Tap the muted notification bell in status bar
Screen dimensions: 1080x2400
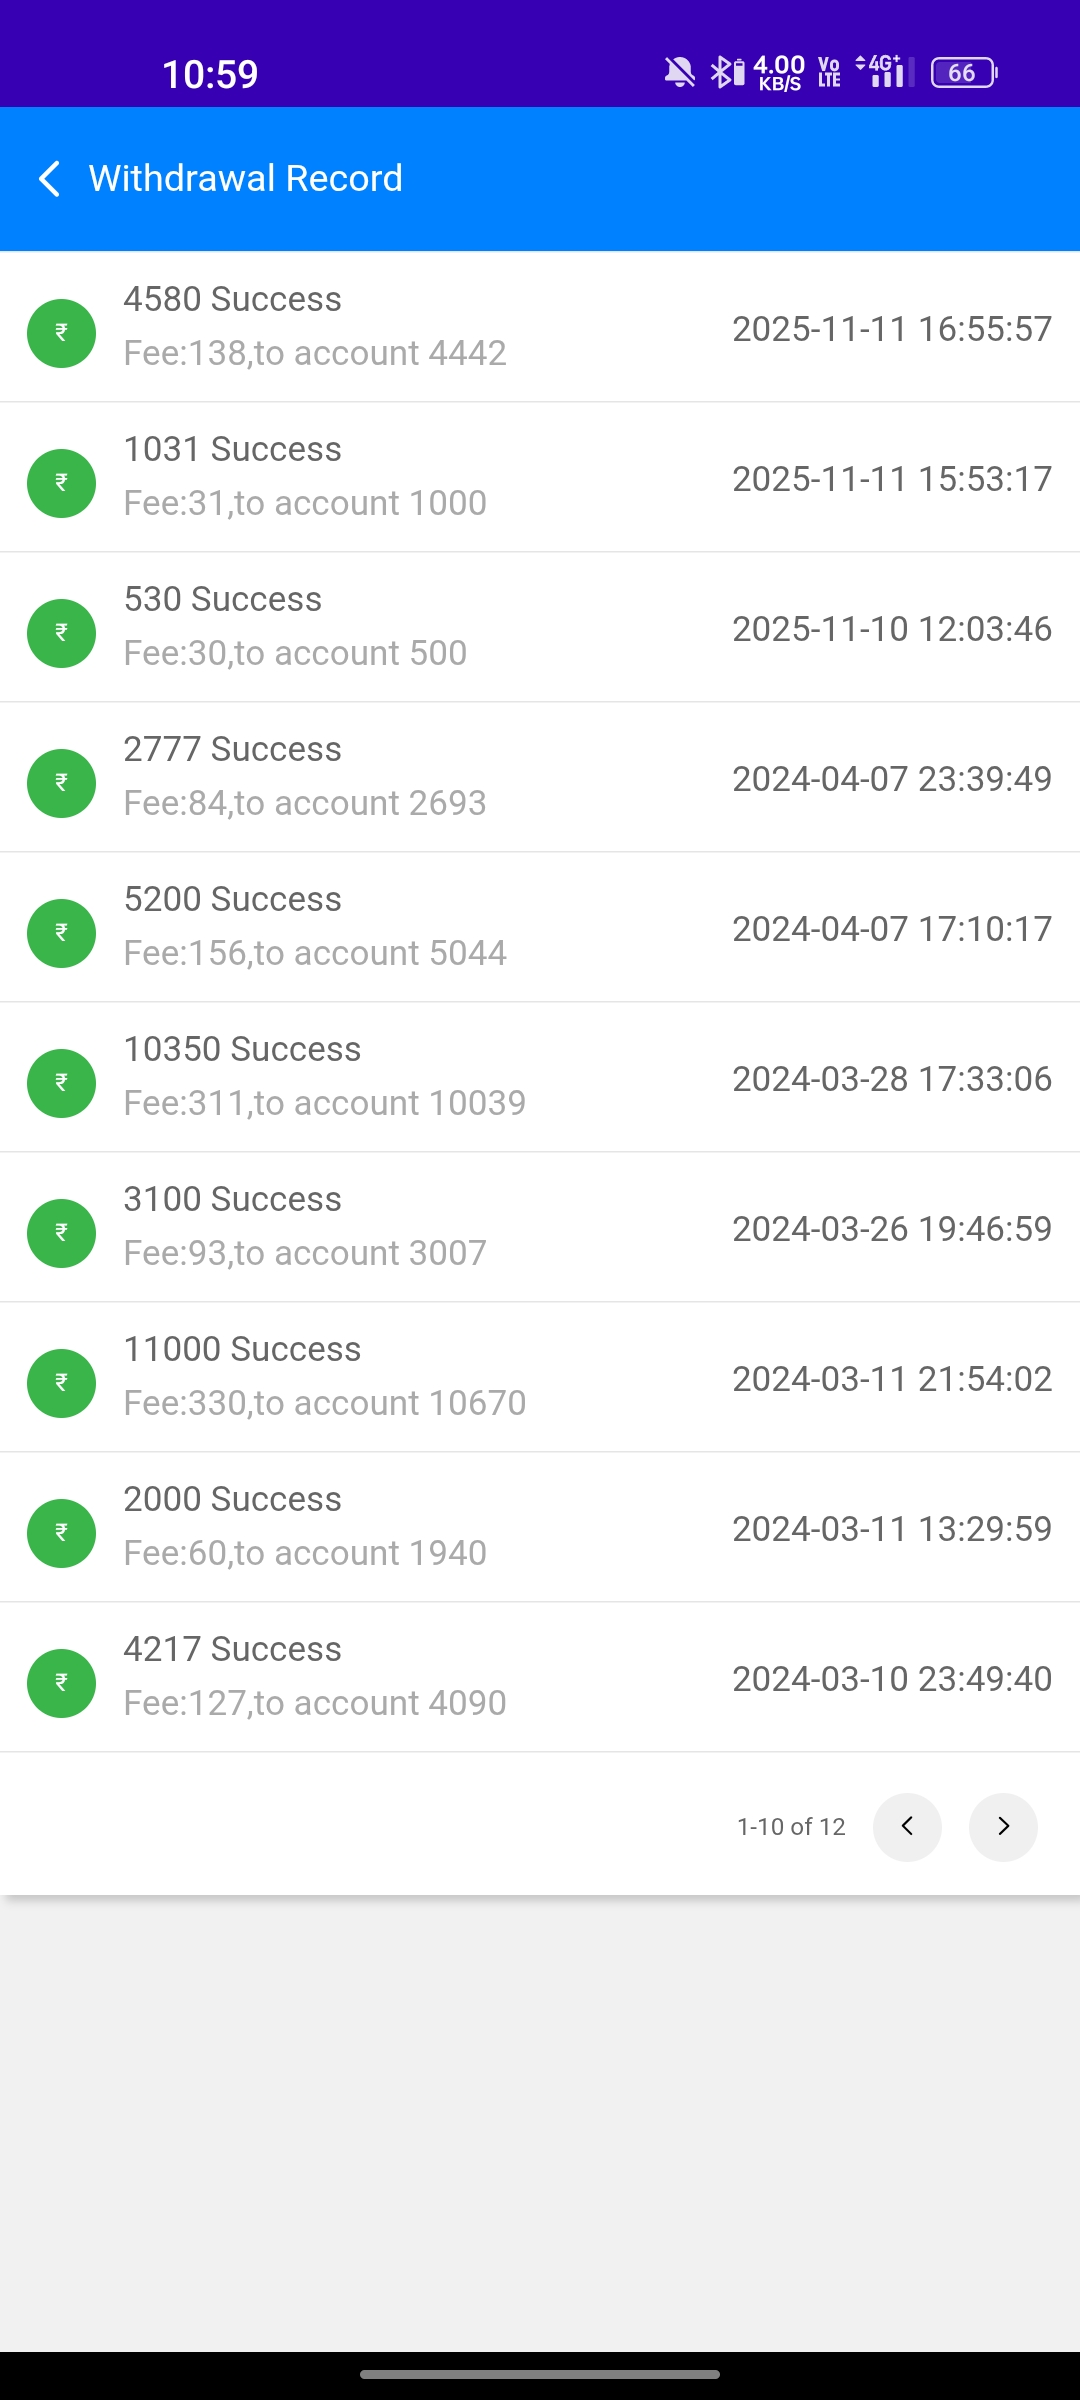(x=679, y=72)
